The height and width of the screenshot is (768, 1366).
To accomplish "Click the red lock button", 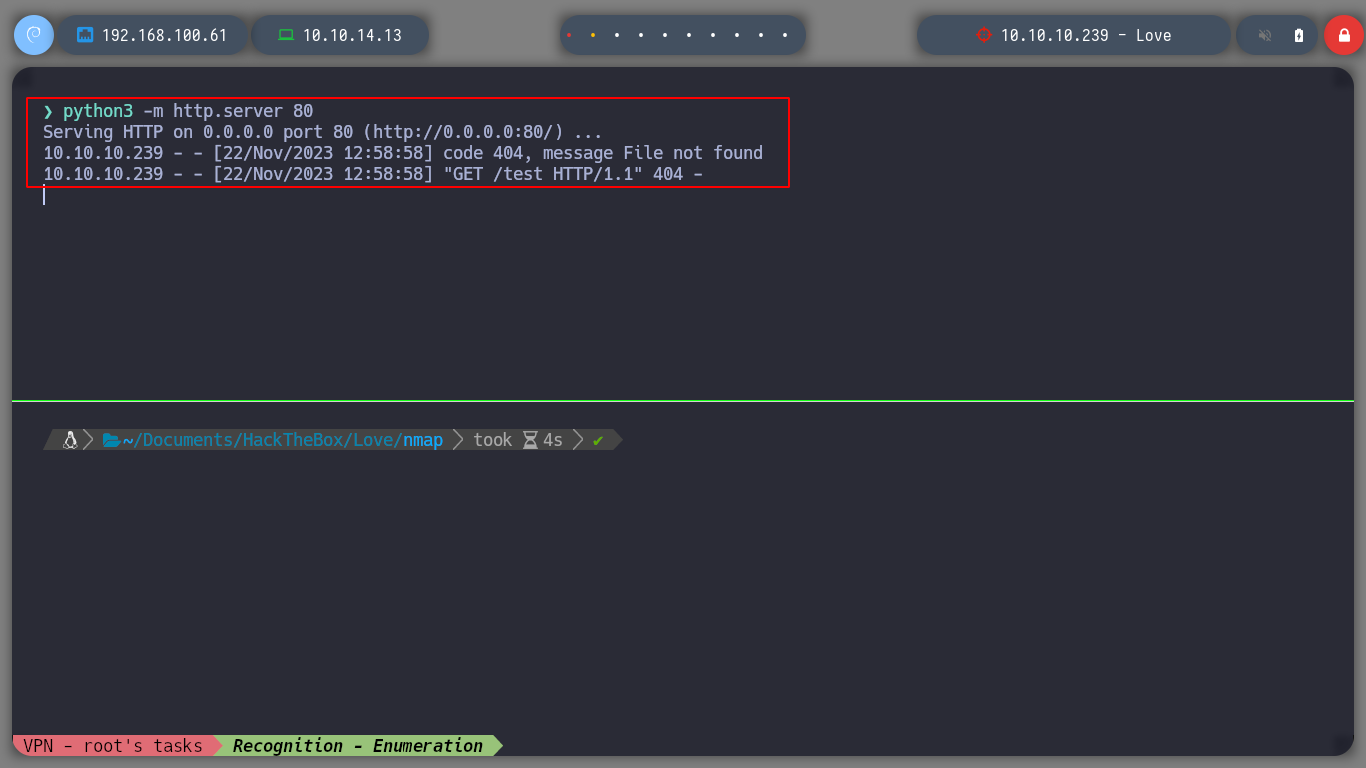I will [x=1343, y=35].
